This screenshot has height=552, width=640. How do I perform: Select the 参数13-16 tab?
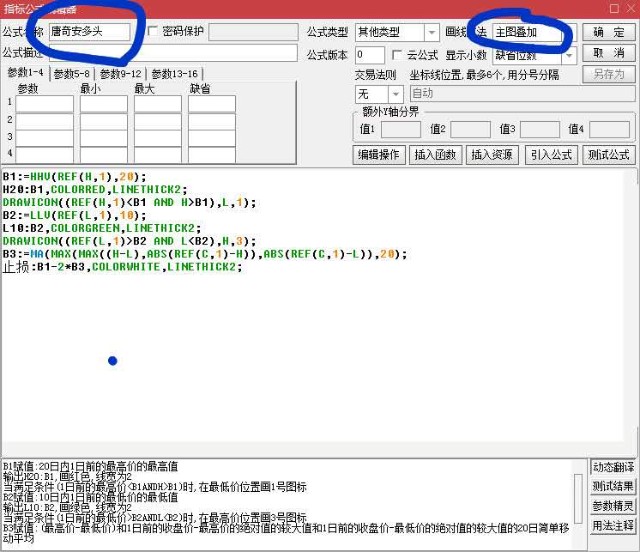174,74
